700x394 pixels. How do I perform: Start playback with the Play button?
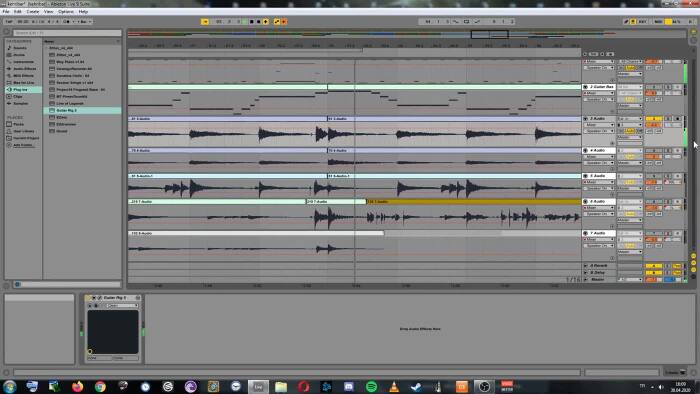245,21
